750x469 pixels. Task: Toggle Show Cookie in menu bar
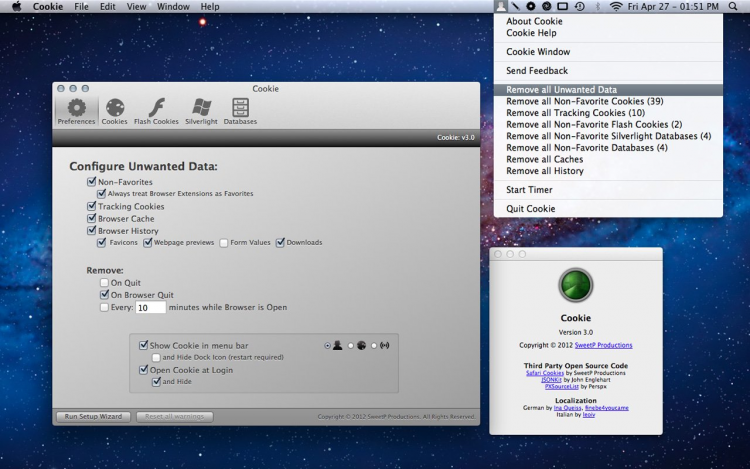(143, 345)
